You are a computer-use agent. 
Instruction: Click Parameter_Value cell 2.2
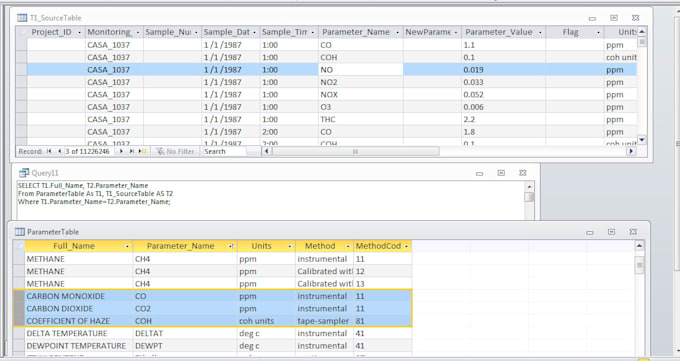tap(503, 119)
